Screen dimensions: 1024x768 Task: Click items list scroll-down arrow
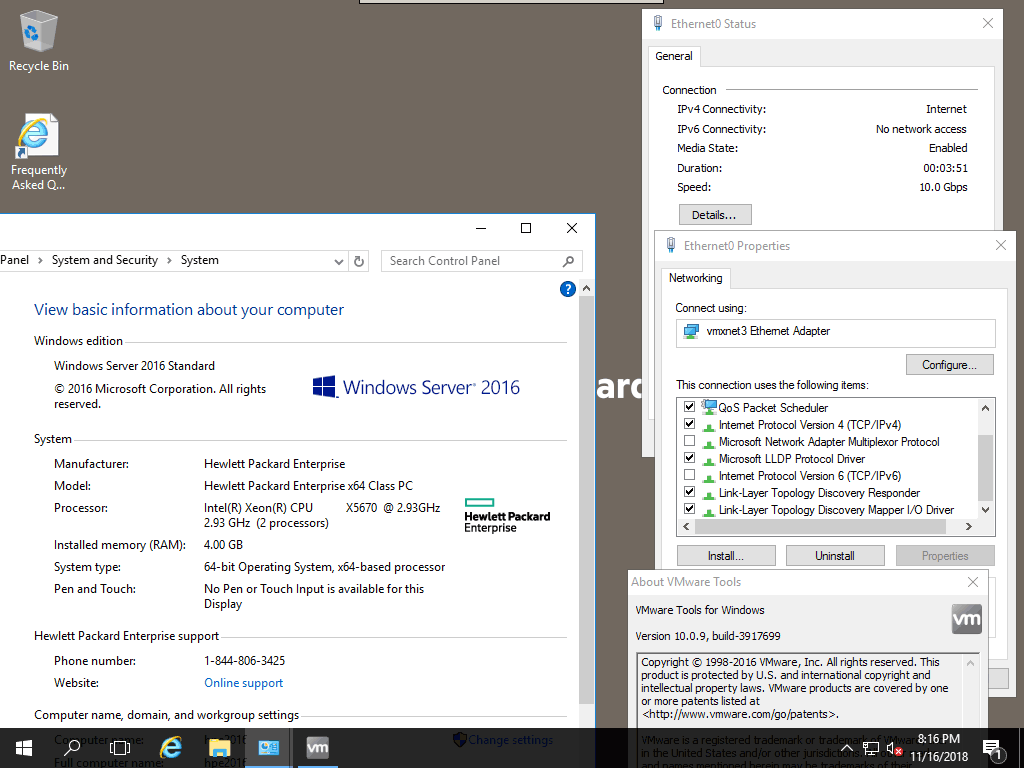click(x=985, y=510)
